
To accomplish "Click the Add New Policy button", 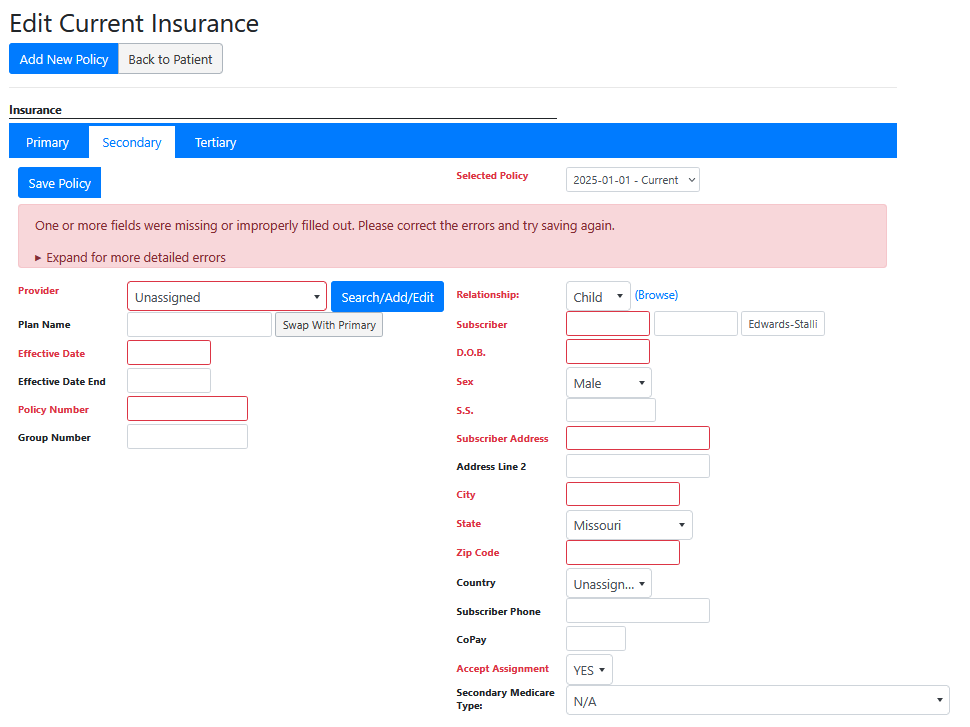I will 64,59.
